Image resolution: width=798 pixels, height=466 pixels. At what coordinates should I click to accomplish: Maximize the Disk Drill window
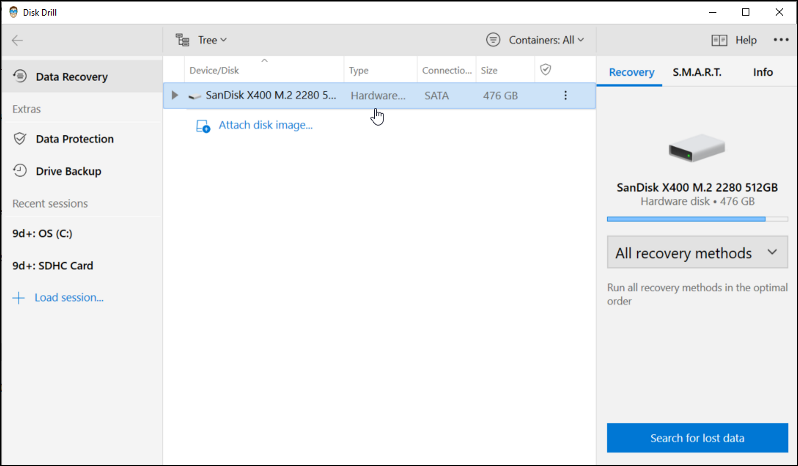(x=746, y=12)
